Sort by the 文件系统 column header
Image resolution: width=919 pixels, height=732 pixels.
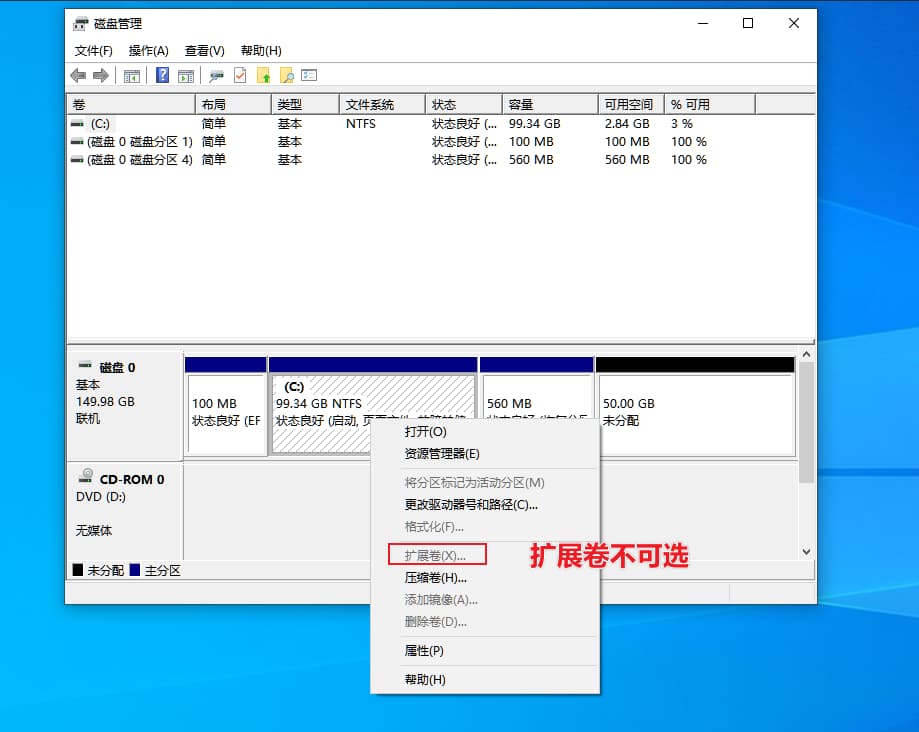click(x=382, y=104)
